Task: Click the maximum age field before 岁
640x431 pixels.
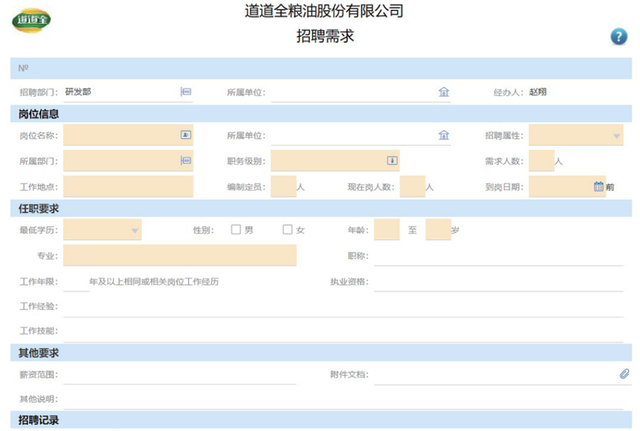Action: 438,229
